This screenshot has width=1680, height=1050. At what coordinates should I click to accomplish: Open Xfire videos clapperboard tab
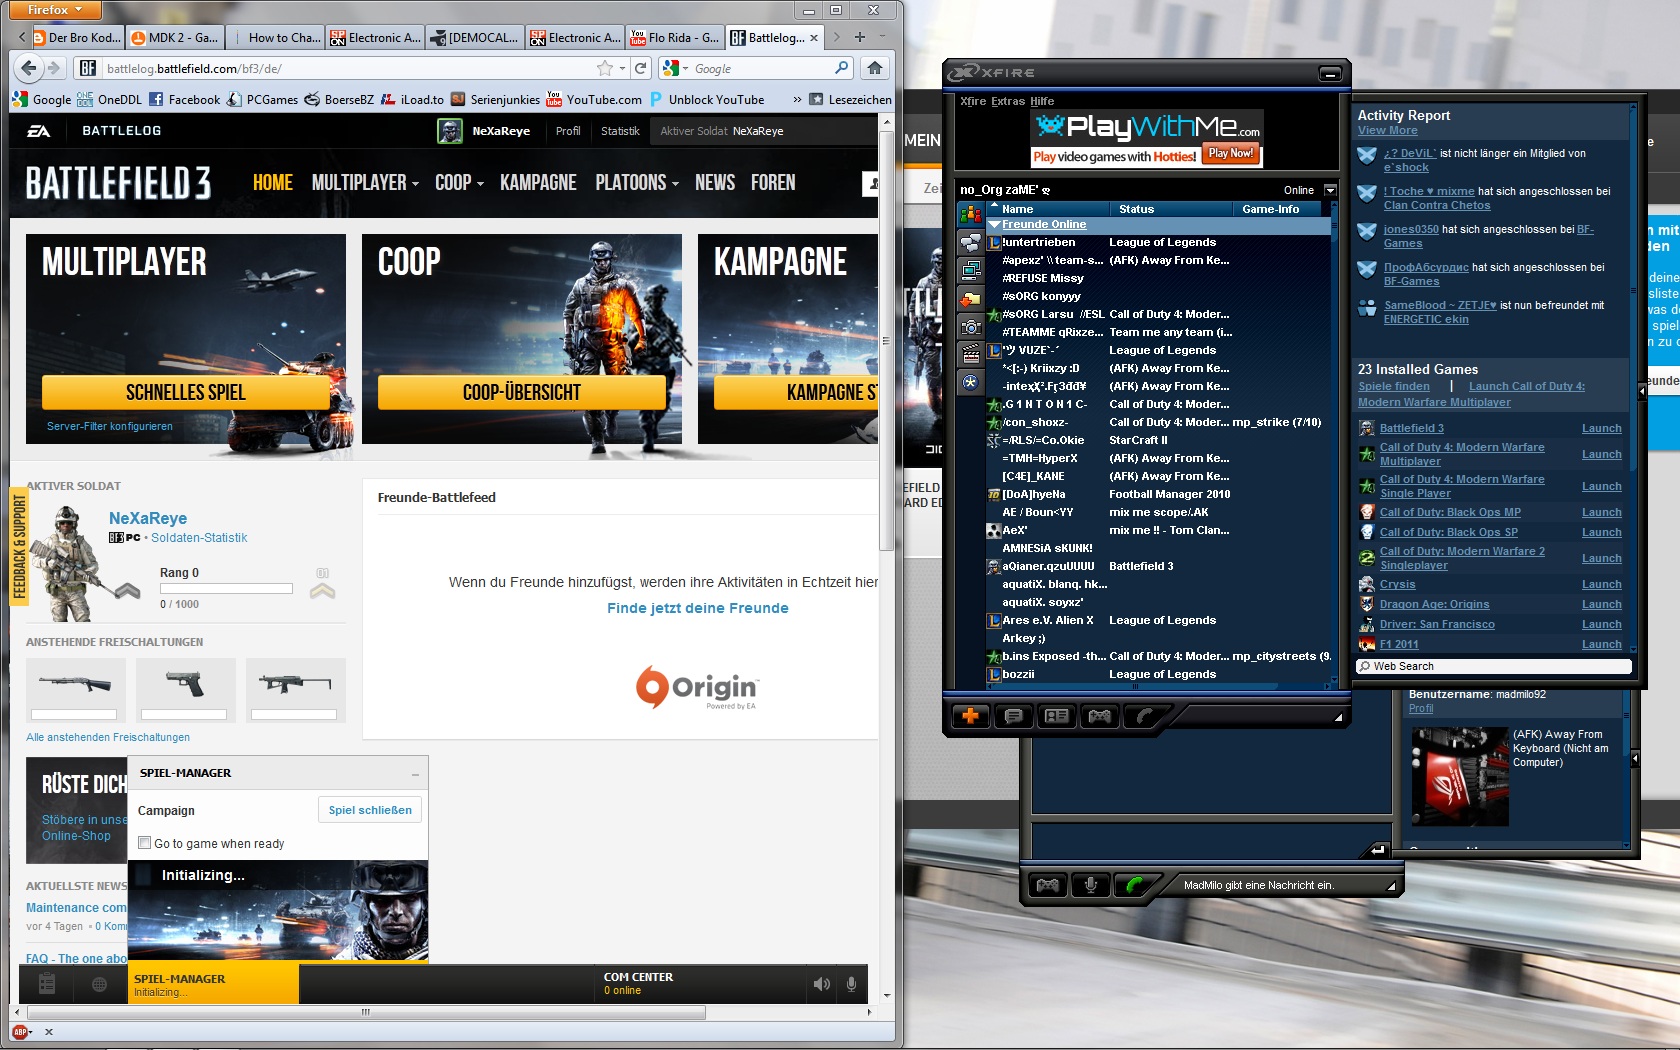point(970,354)
